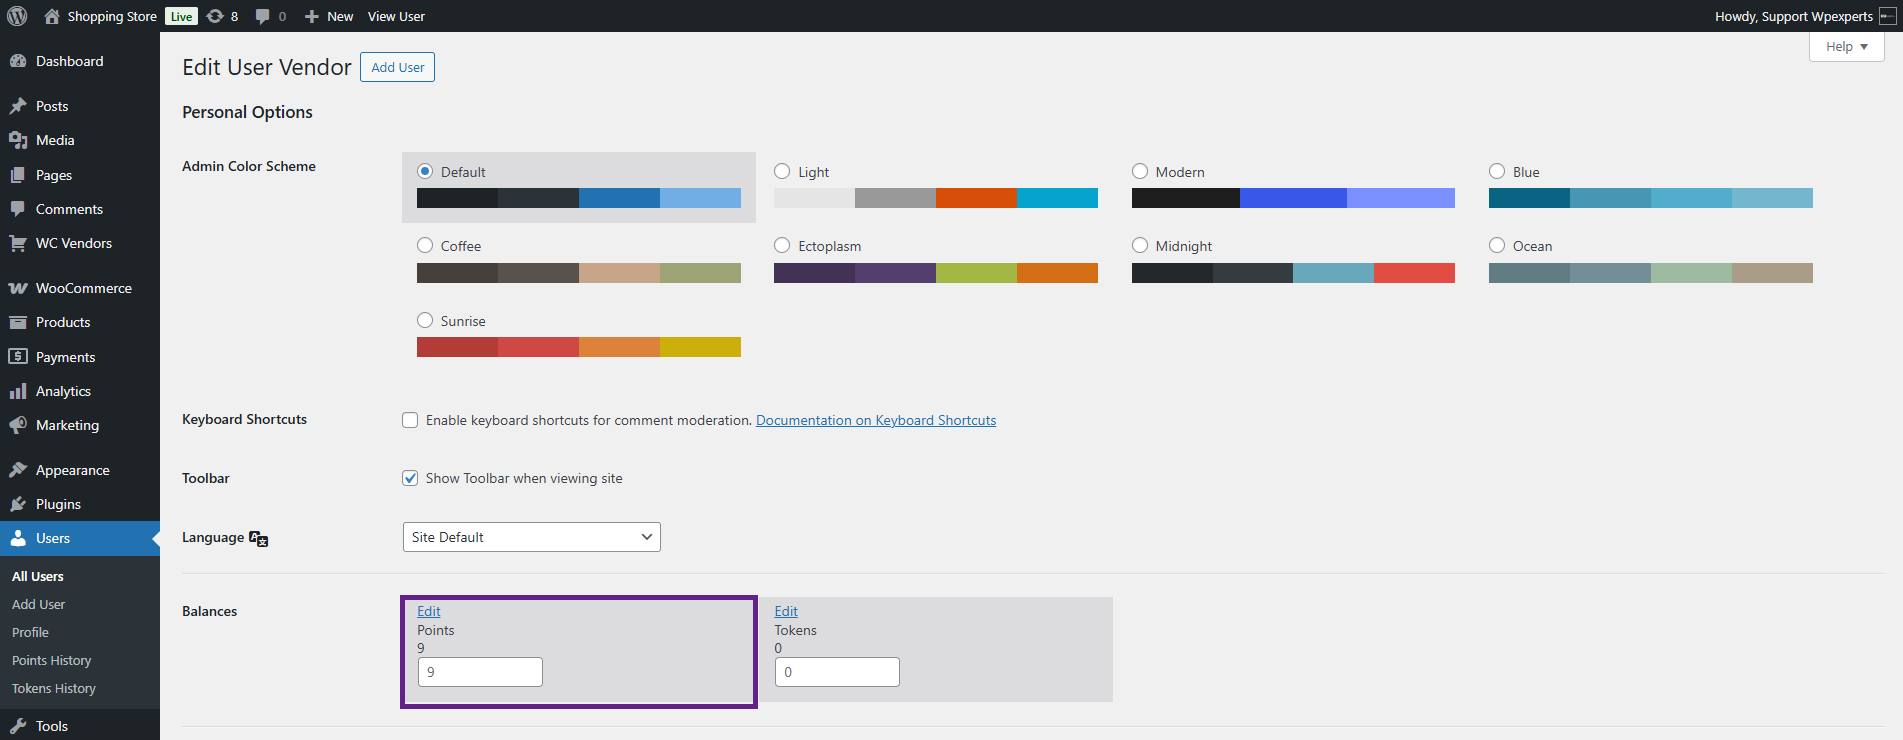Open the updates icon showing 8
The height and width of the screenshot is (740, 1903).
click(x=215, y=16)
